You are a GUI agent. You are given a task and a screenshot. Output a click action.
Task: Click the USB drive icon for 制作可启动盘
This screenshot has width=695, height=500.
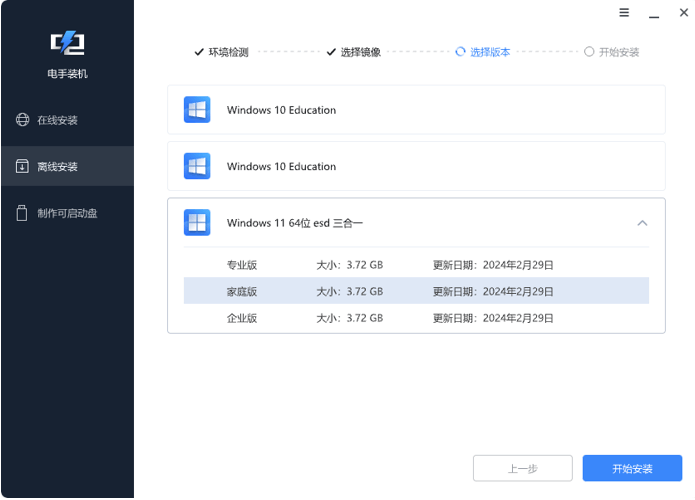[x=22, y=213]
